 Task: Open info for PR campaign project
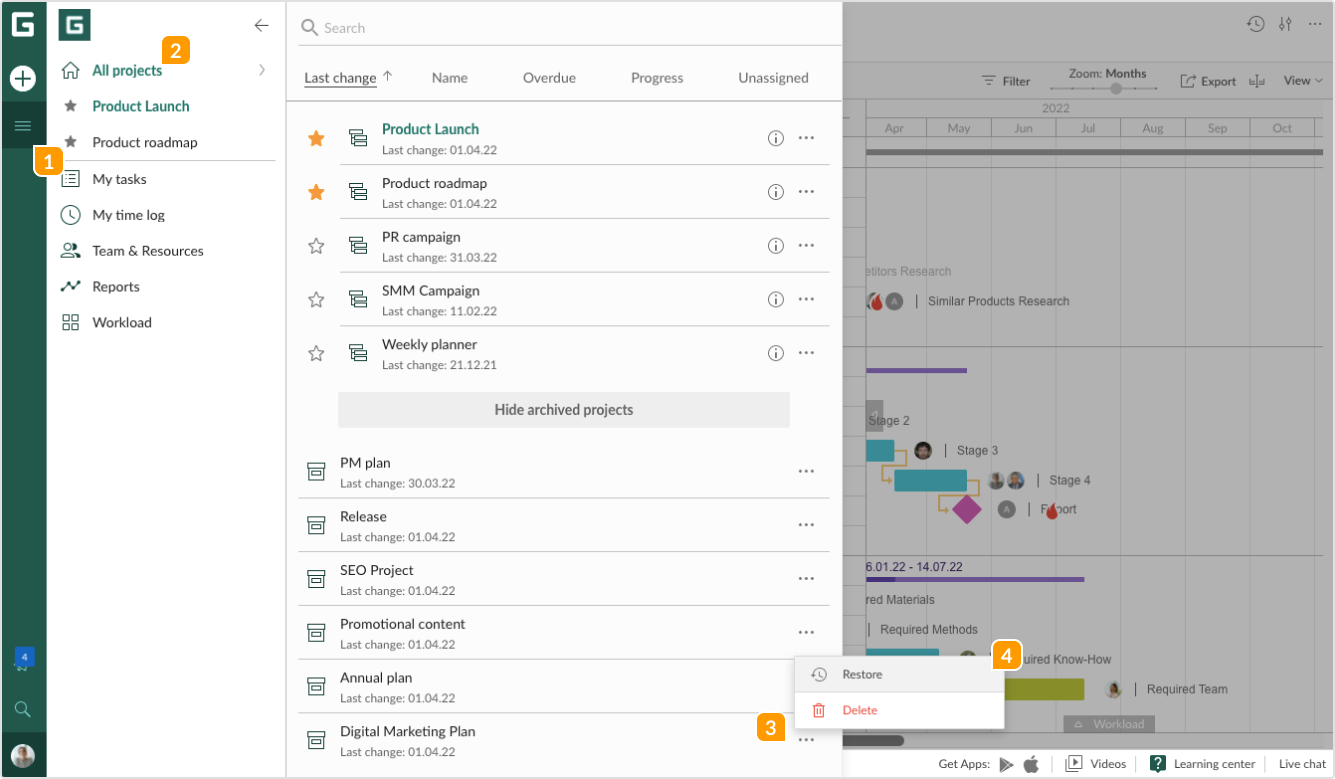[x=775, y=246]
